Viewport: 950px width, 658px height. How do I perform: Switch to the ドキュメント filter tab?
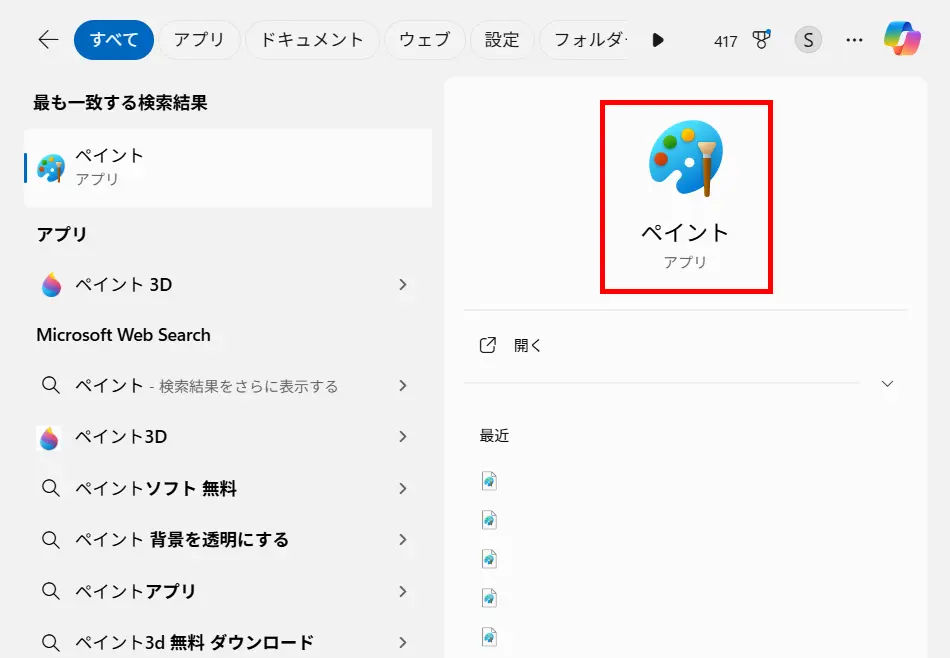(312, 40)
